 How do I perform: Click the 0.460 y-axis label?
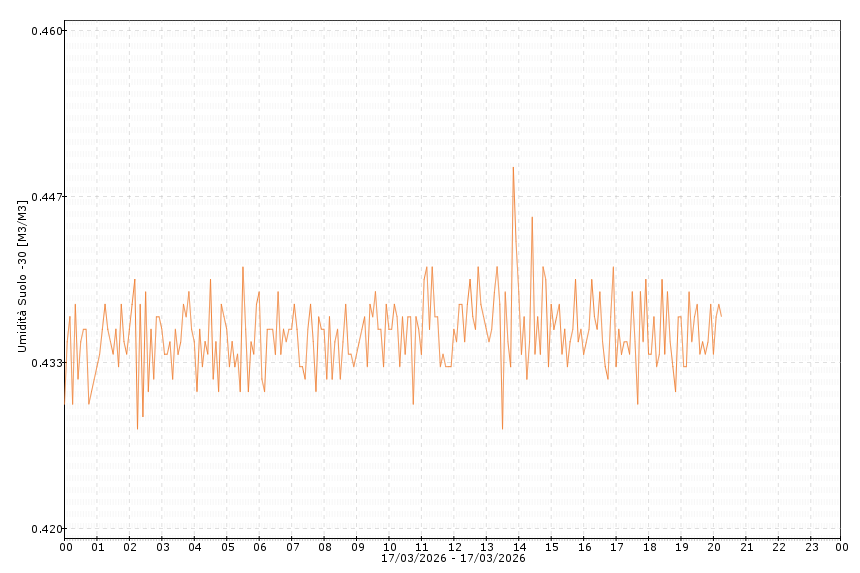pyautogui.click(x=45, y=31)
